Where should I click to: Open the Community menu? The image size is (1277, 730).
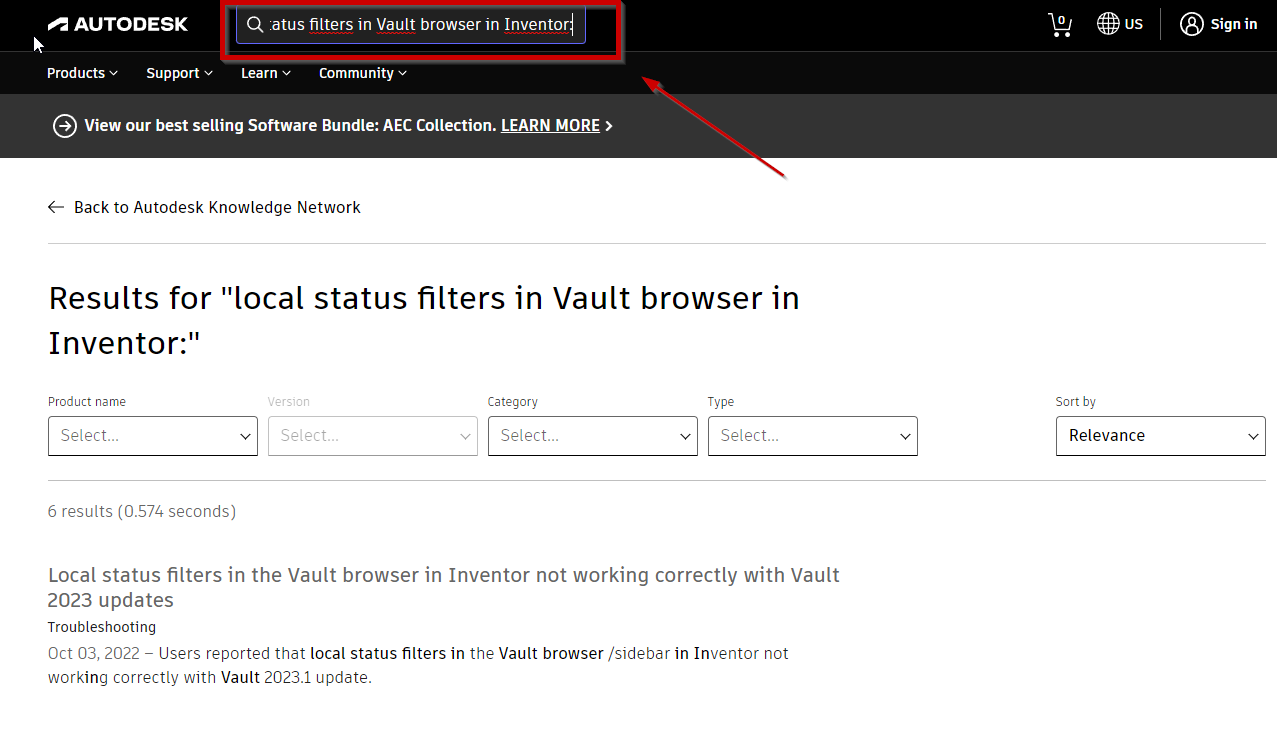pos(362,73)
